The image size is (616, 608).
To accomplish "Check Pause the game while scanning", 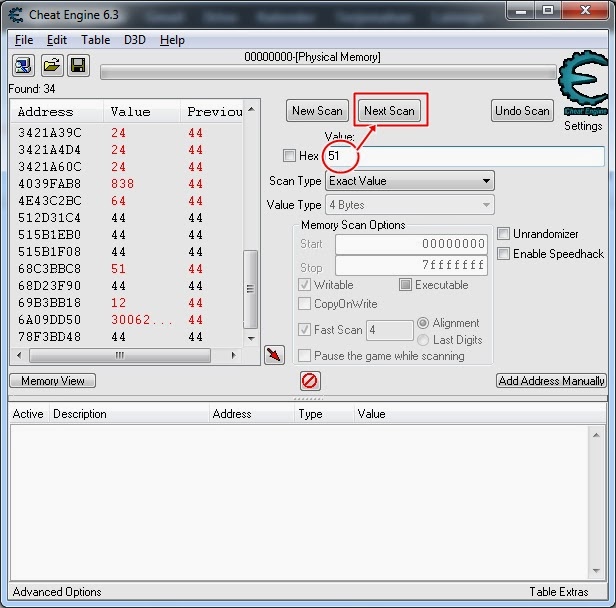I will pos(304,355).
